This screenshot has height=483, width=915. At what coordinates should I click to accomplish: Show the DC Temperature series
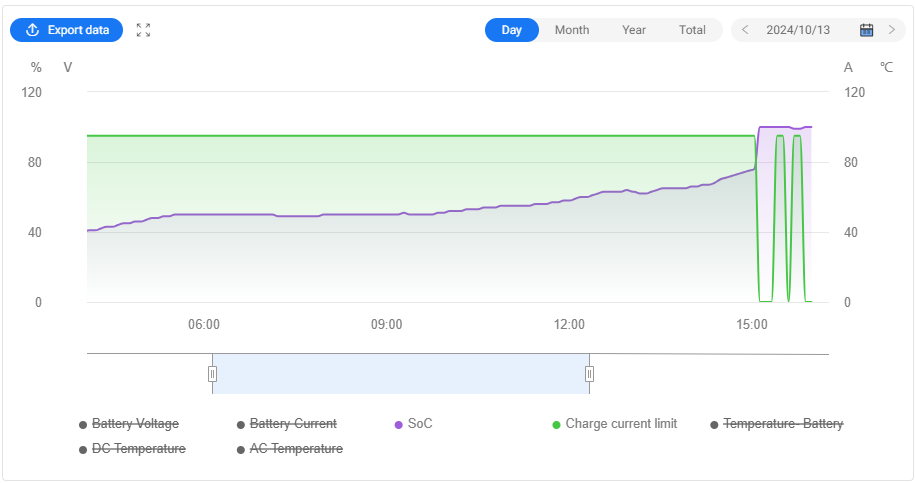[138, 449]
